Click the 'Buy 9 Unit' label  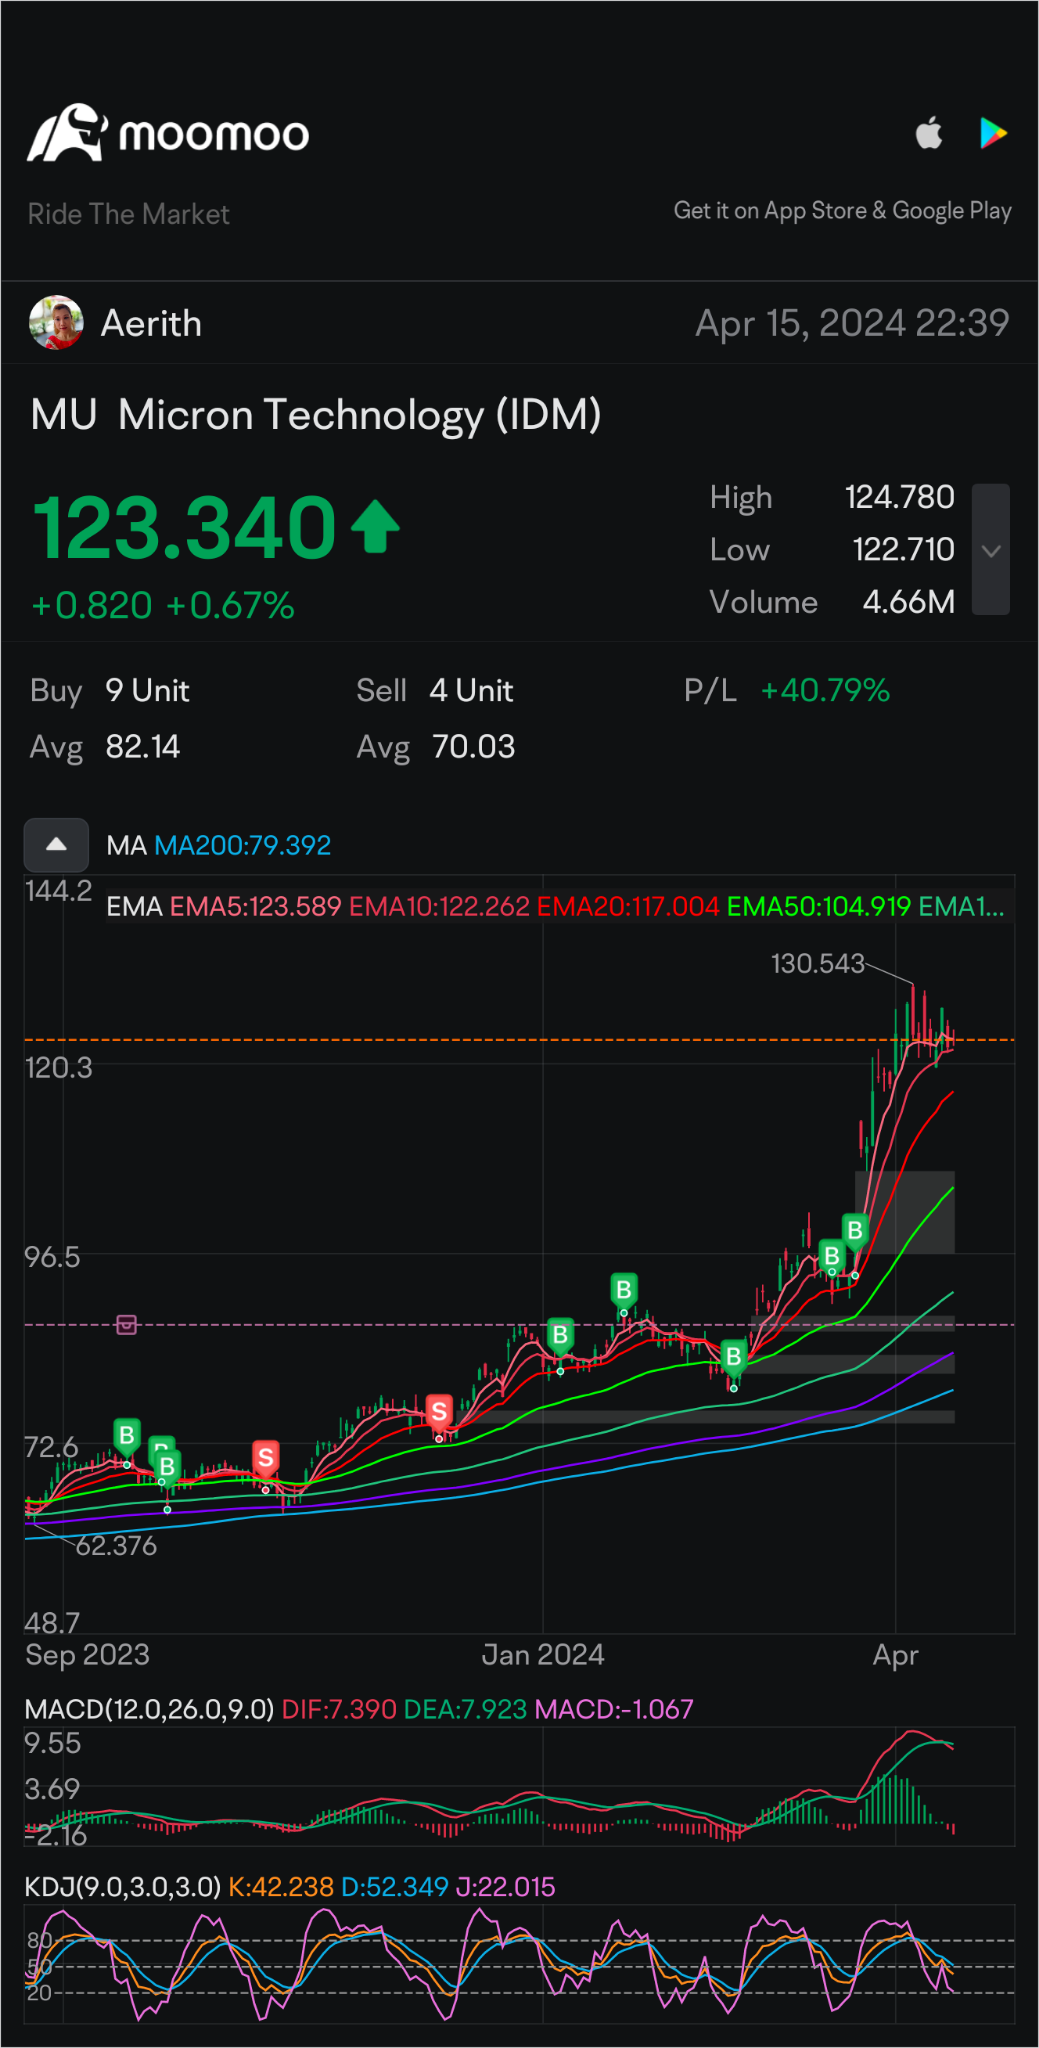[x=110, y=690]
